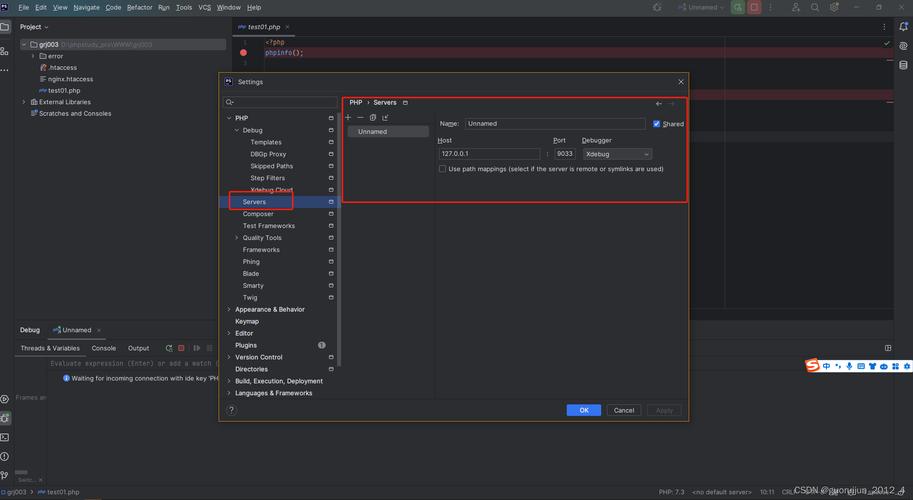Select Keymap in settings tree

(247, 321)
